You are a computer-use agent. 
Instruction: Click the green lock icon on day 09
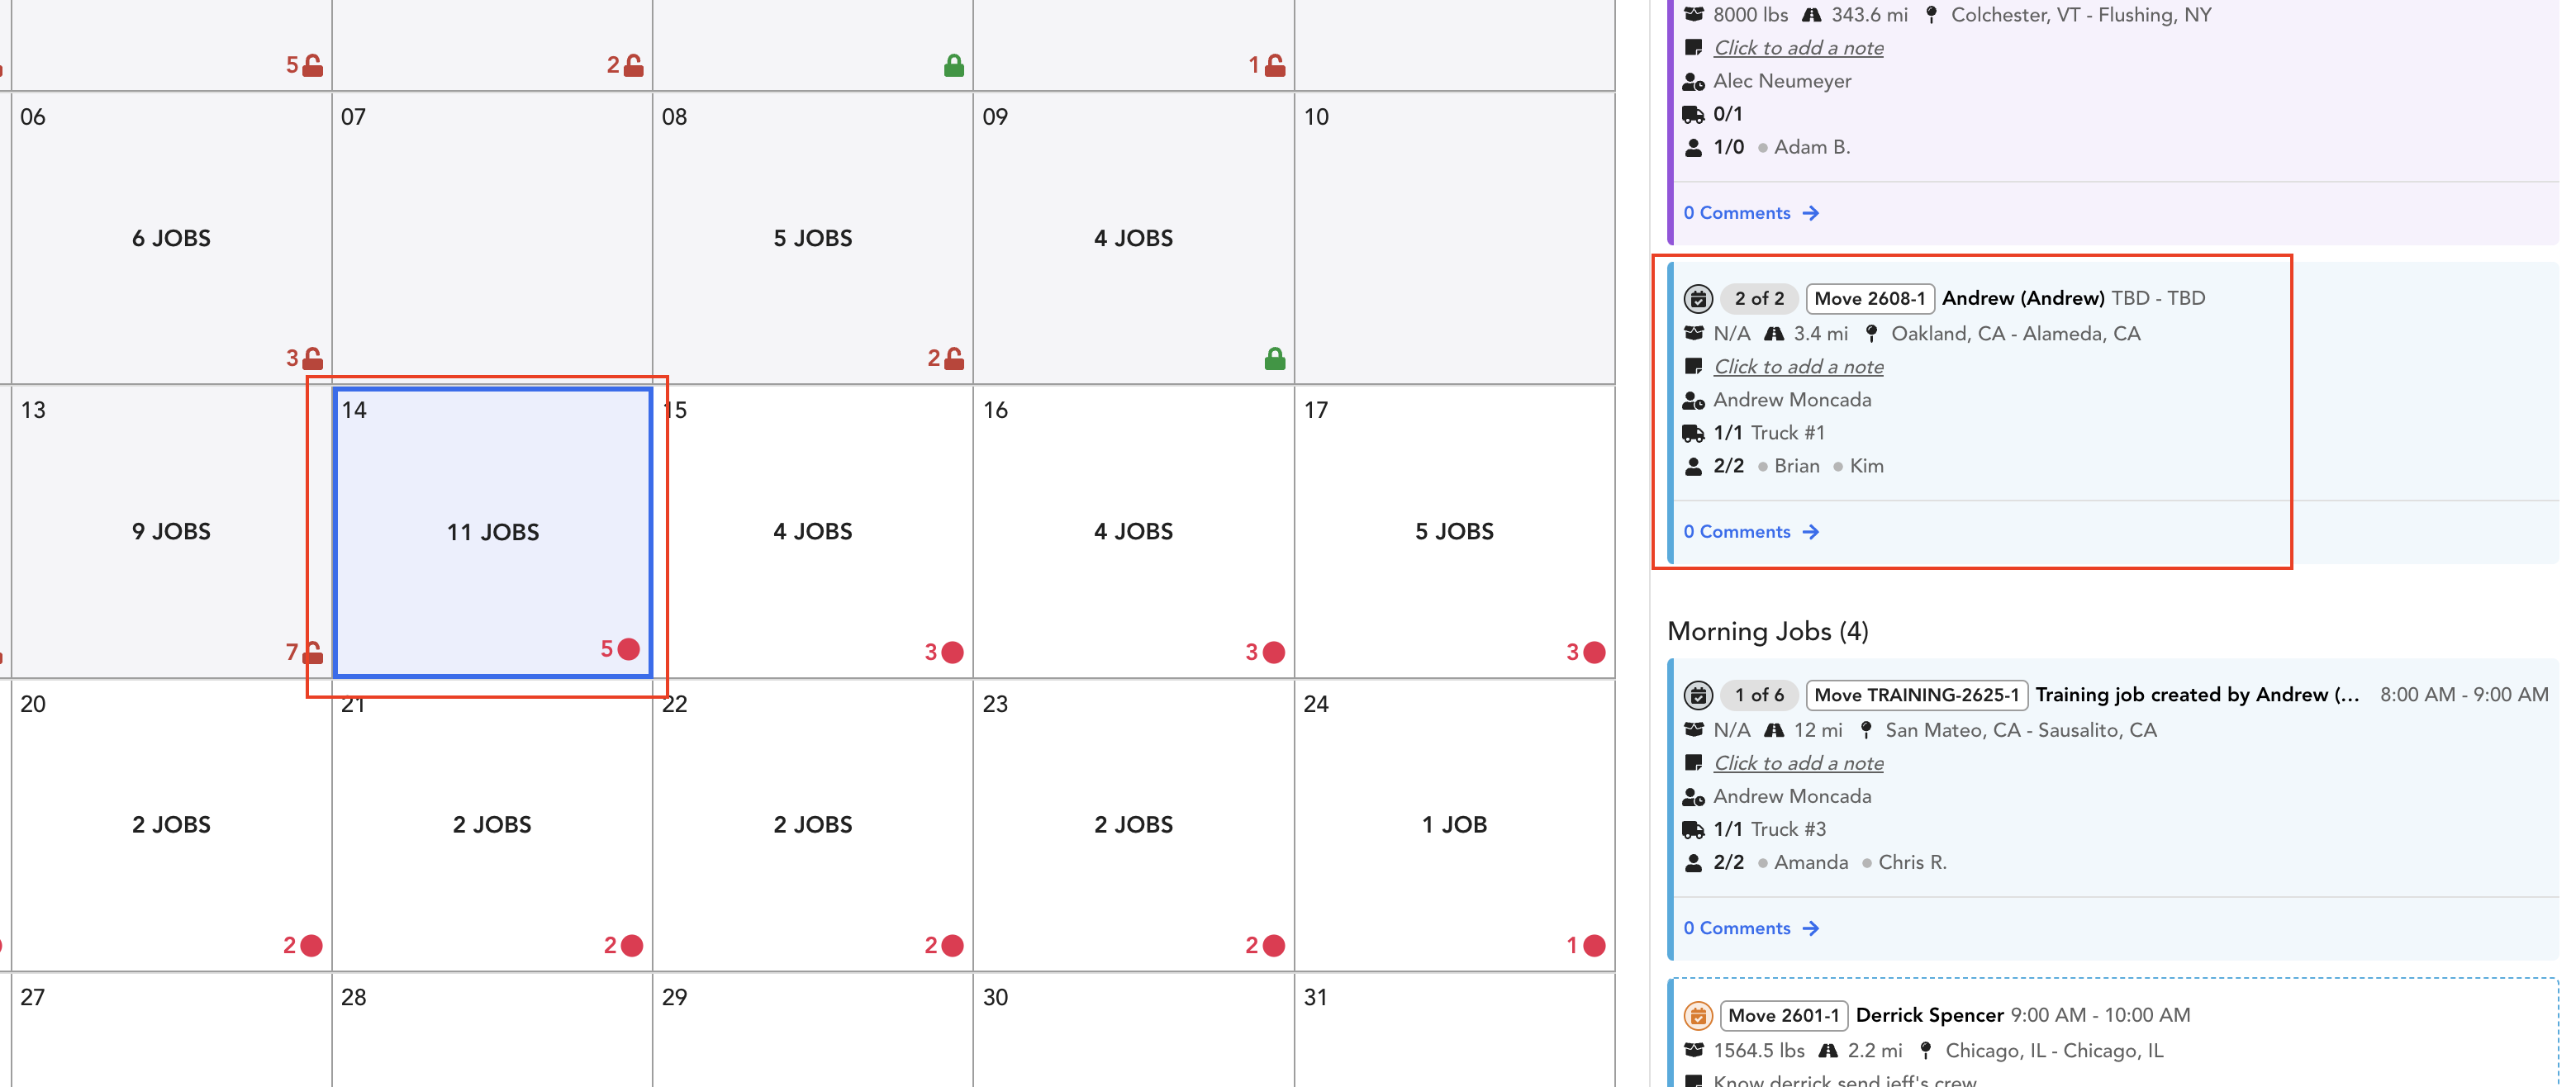coord(1274,358)
